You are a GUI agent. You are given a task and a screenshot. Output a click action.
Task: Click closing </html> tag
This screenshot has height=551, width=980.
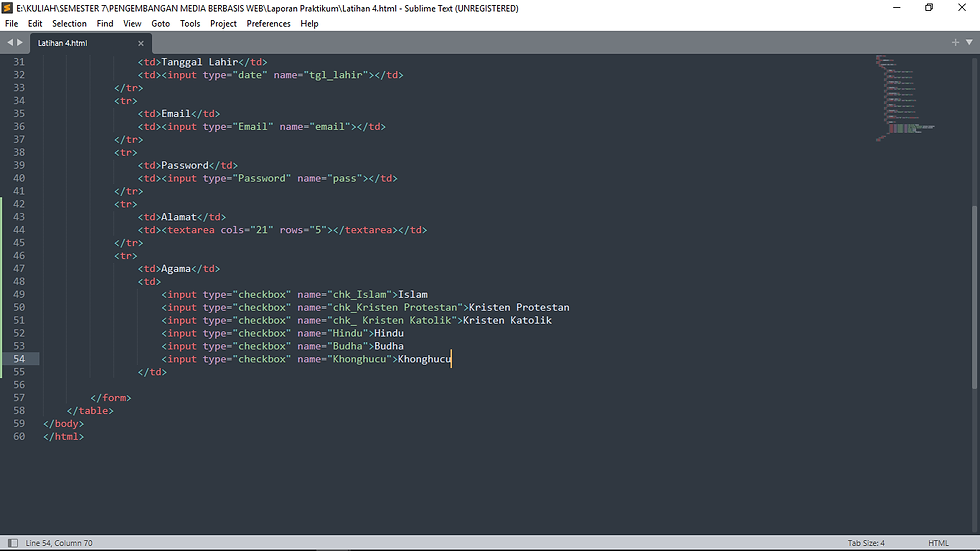(x=63, y=437)
